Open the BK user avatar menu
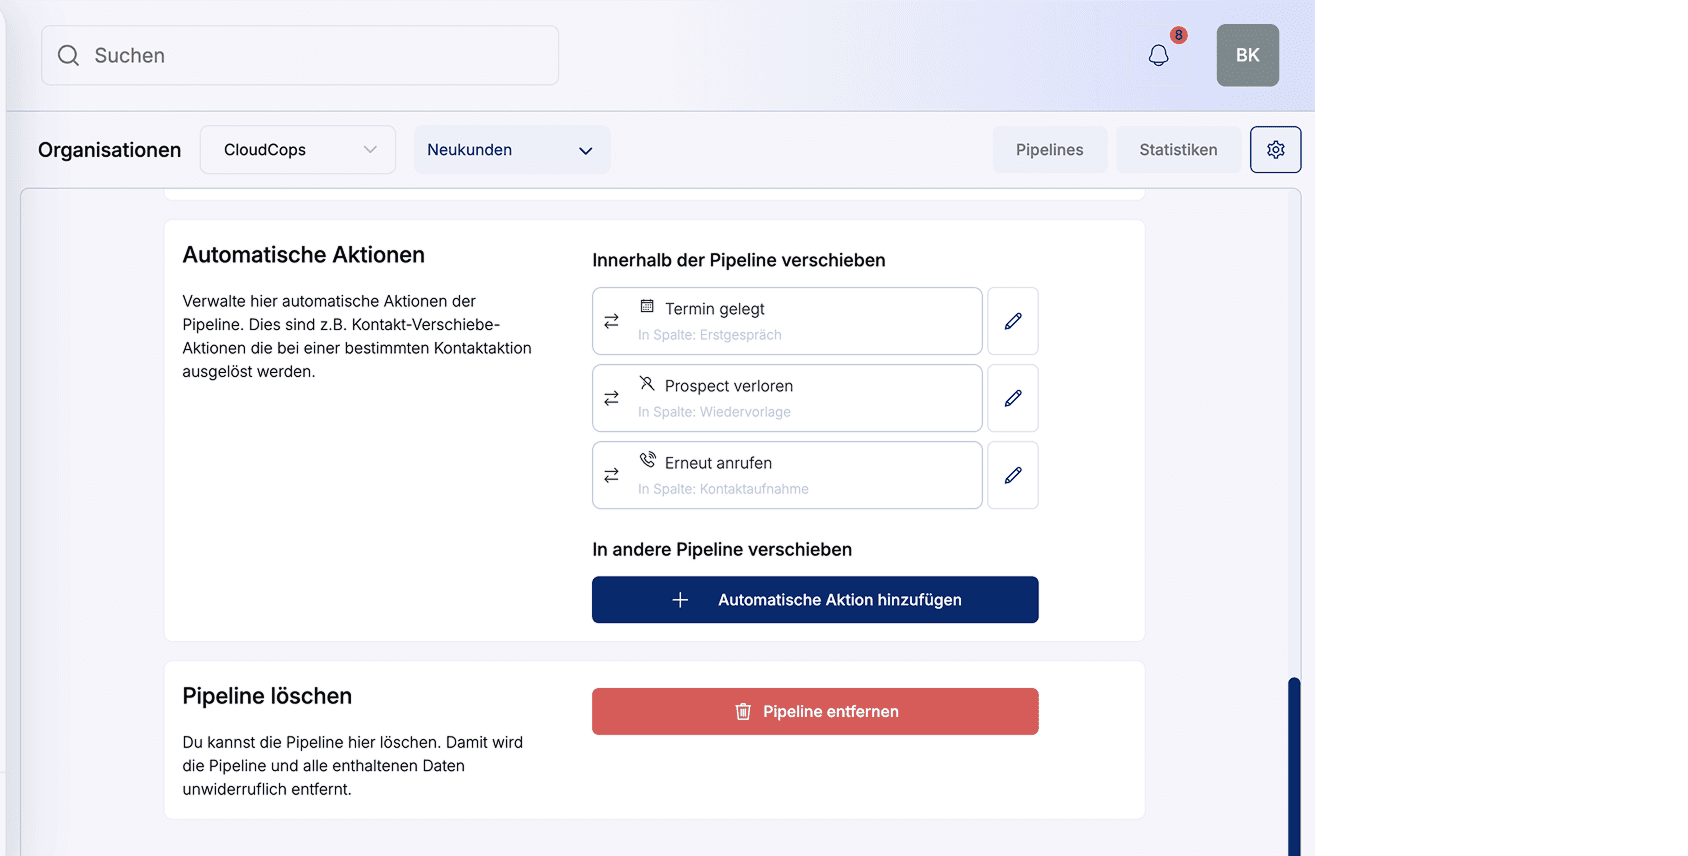The height and width of the screenshot is (856, 1688). (1247, 56)
